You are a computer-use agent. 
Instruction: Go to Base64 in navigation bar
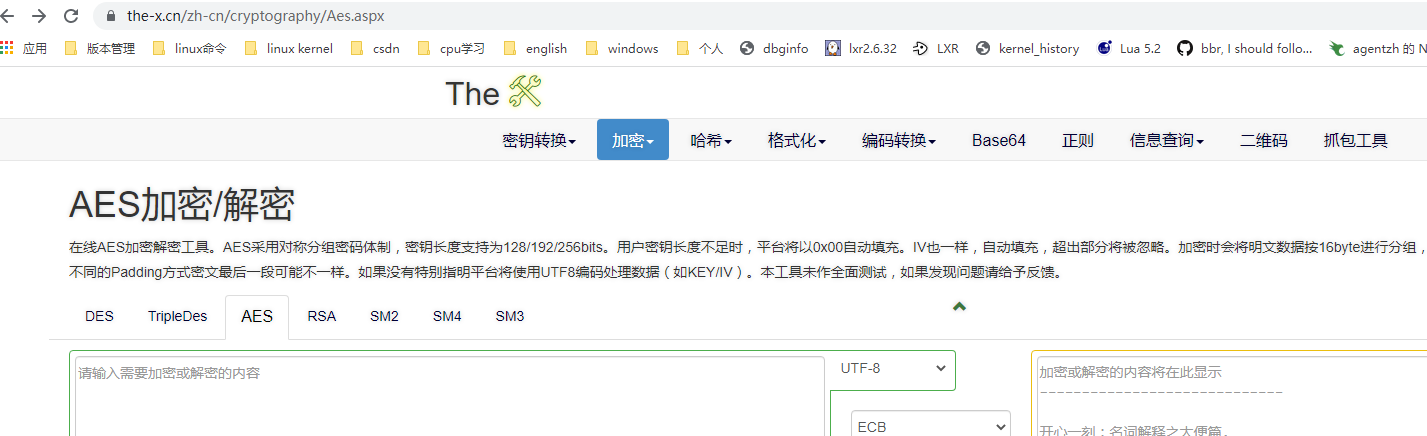[x=999, y=141]
